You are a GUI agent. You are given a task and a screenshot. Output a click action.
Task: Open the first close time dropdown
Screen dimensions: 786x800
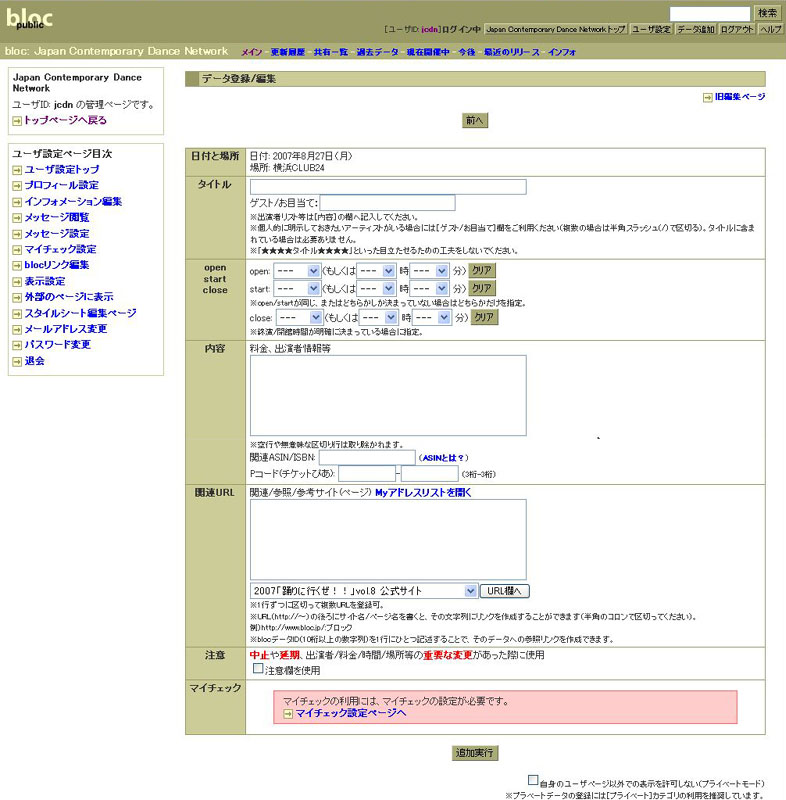[299, 318]
